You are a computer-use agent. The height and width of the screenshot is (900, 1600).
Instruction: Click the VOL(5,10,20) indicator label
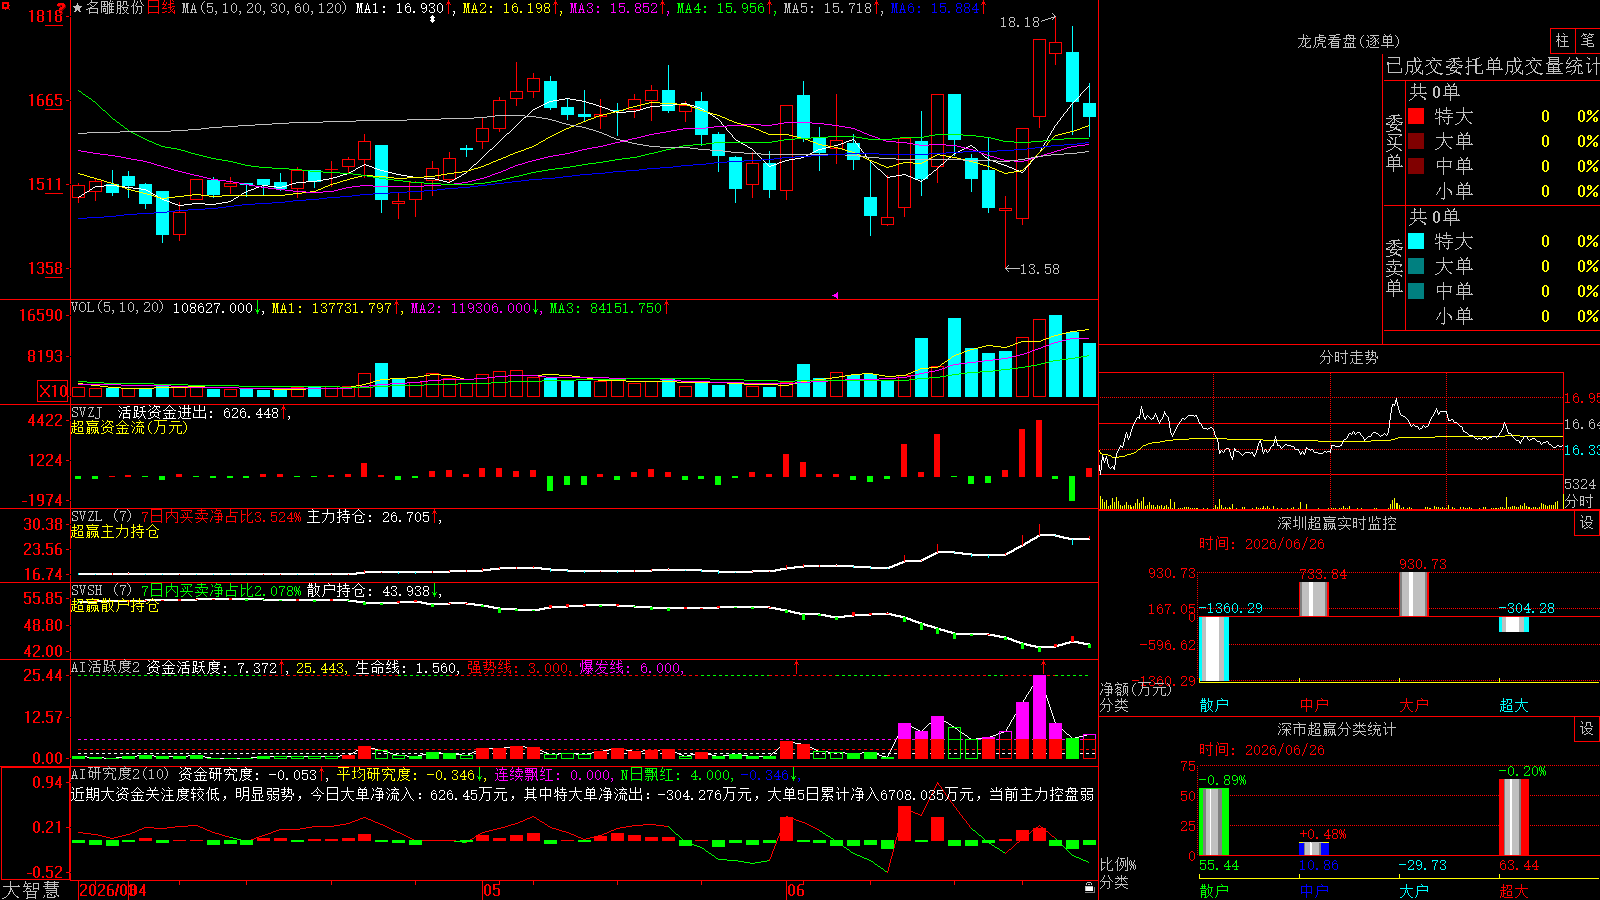pyautogui.click(x=117, y=308)
